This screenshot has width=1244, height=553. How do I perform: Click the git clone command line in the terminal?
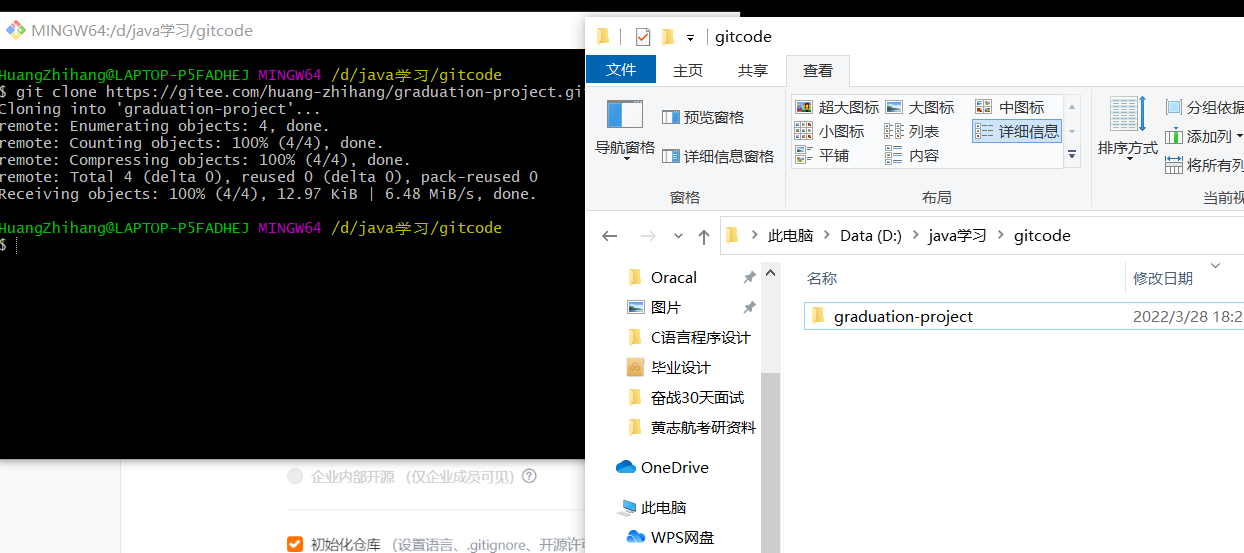(292, 92)
